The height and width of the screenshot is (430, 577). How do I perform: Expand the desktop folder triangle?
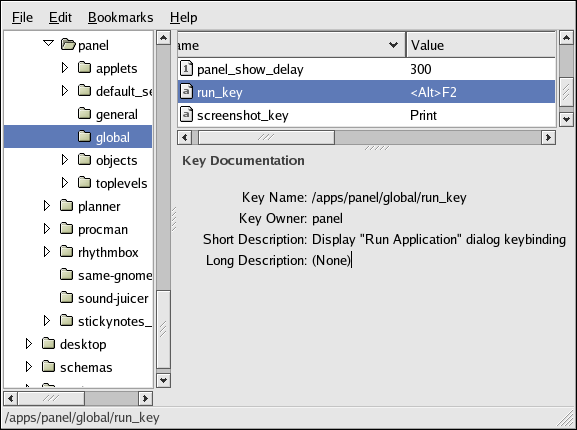[29, 344]
